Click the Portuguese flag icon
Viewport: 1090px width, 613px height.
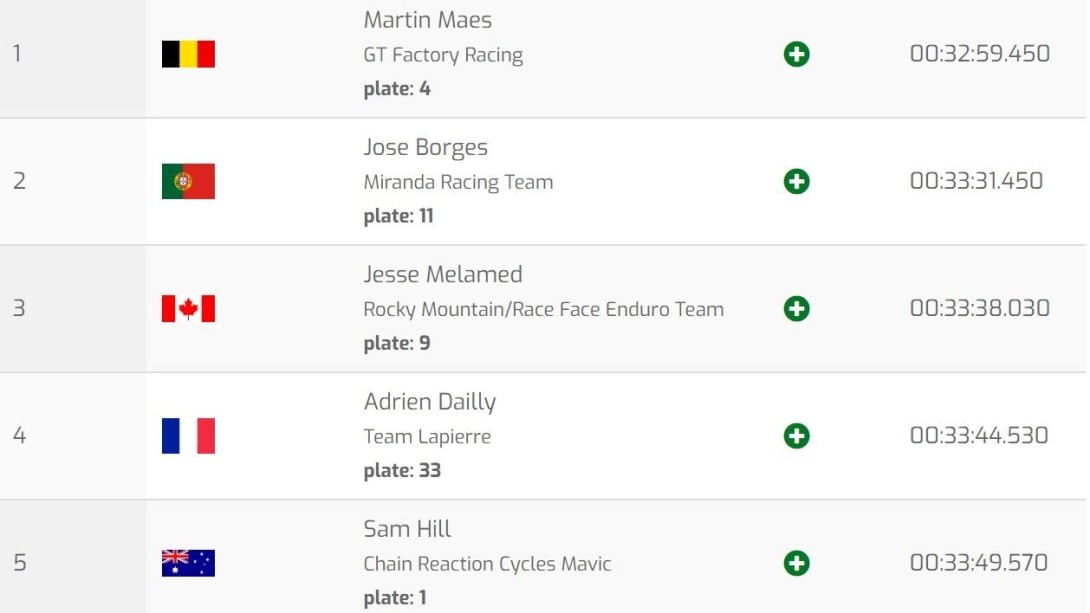(188, 181)
